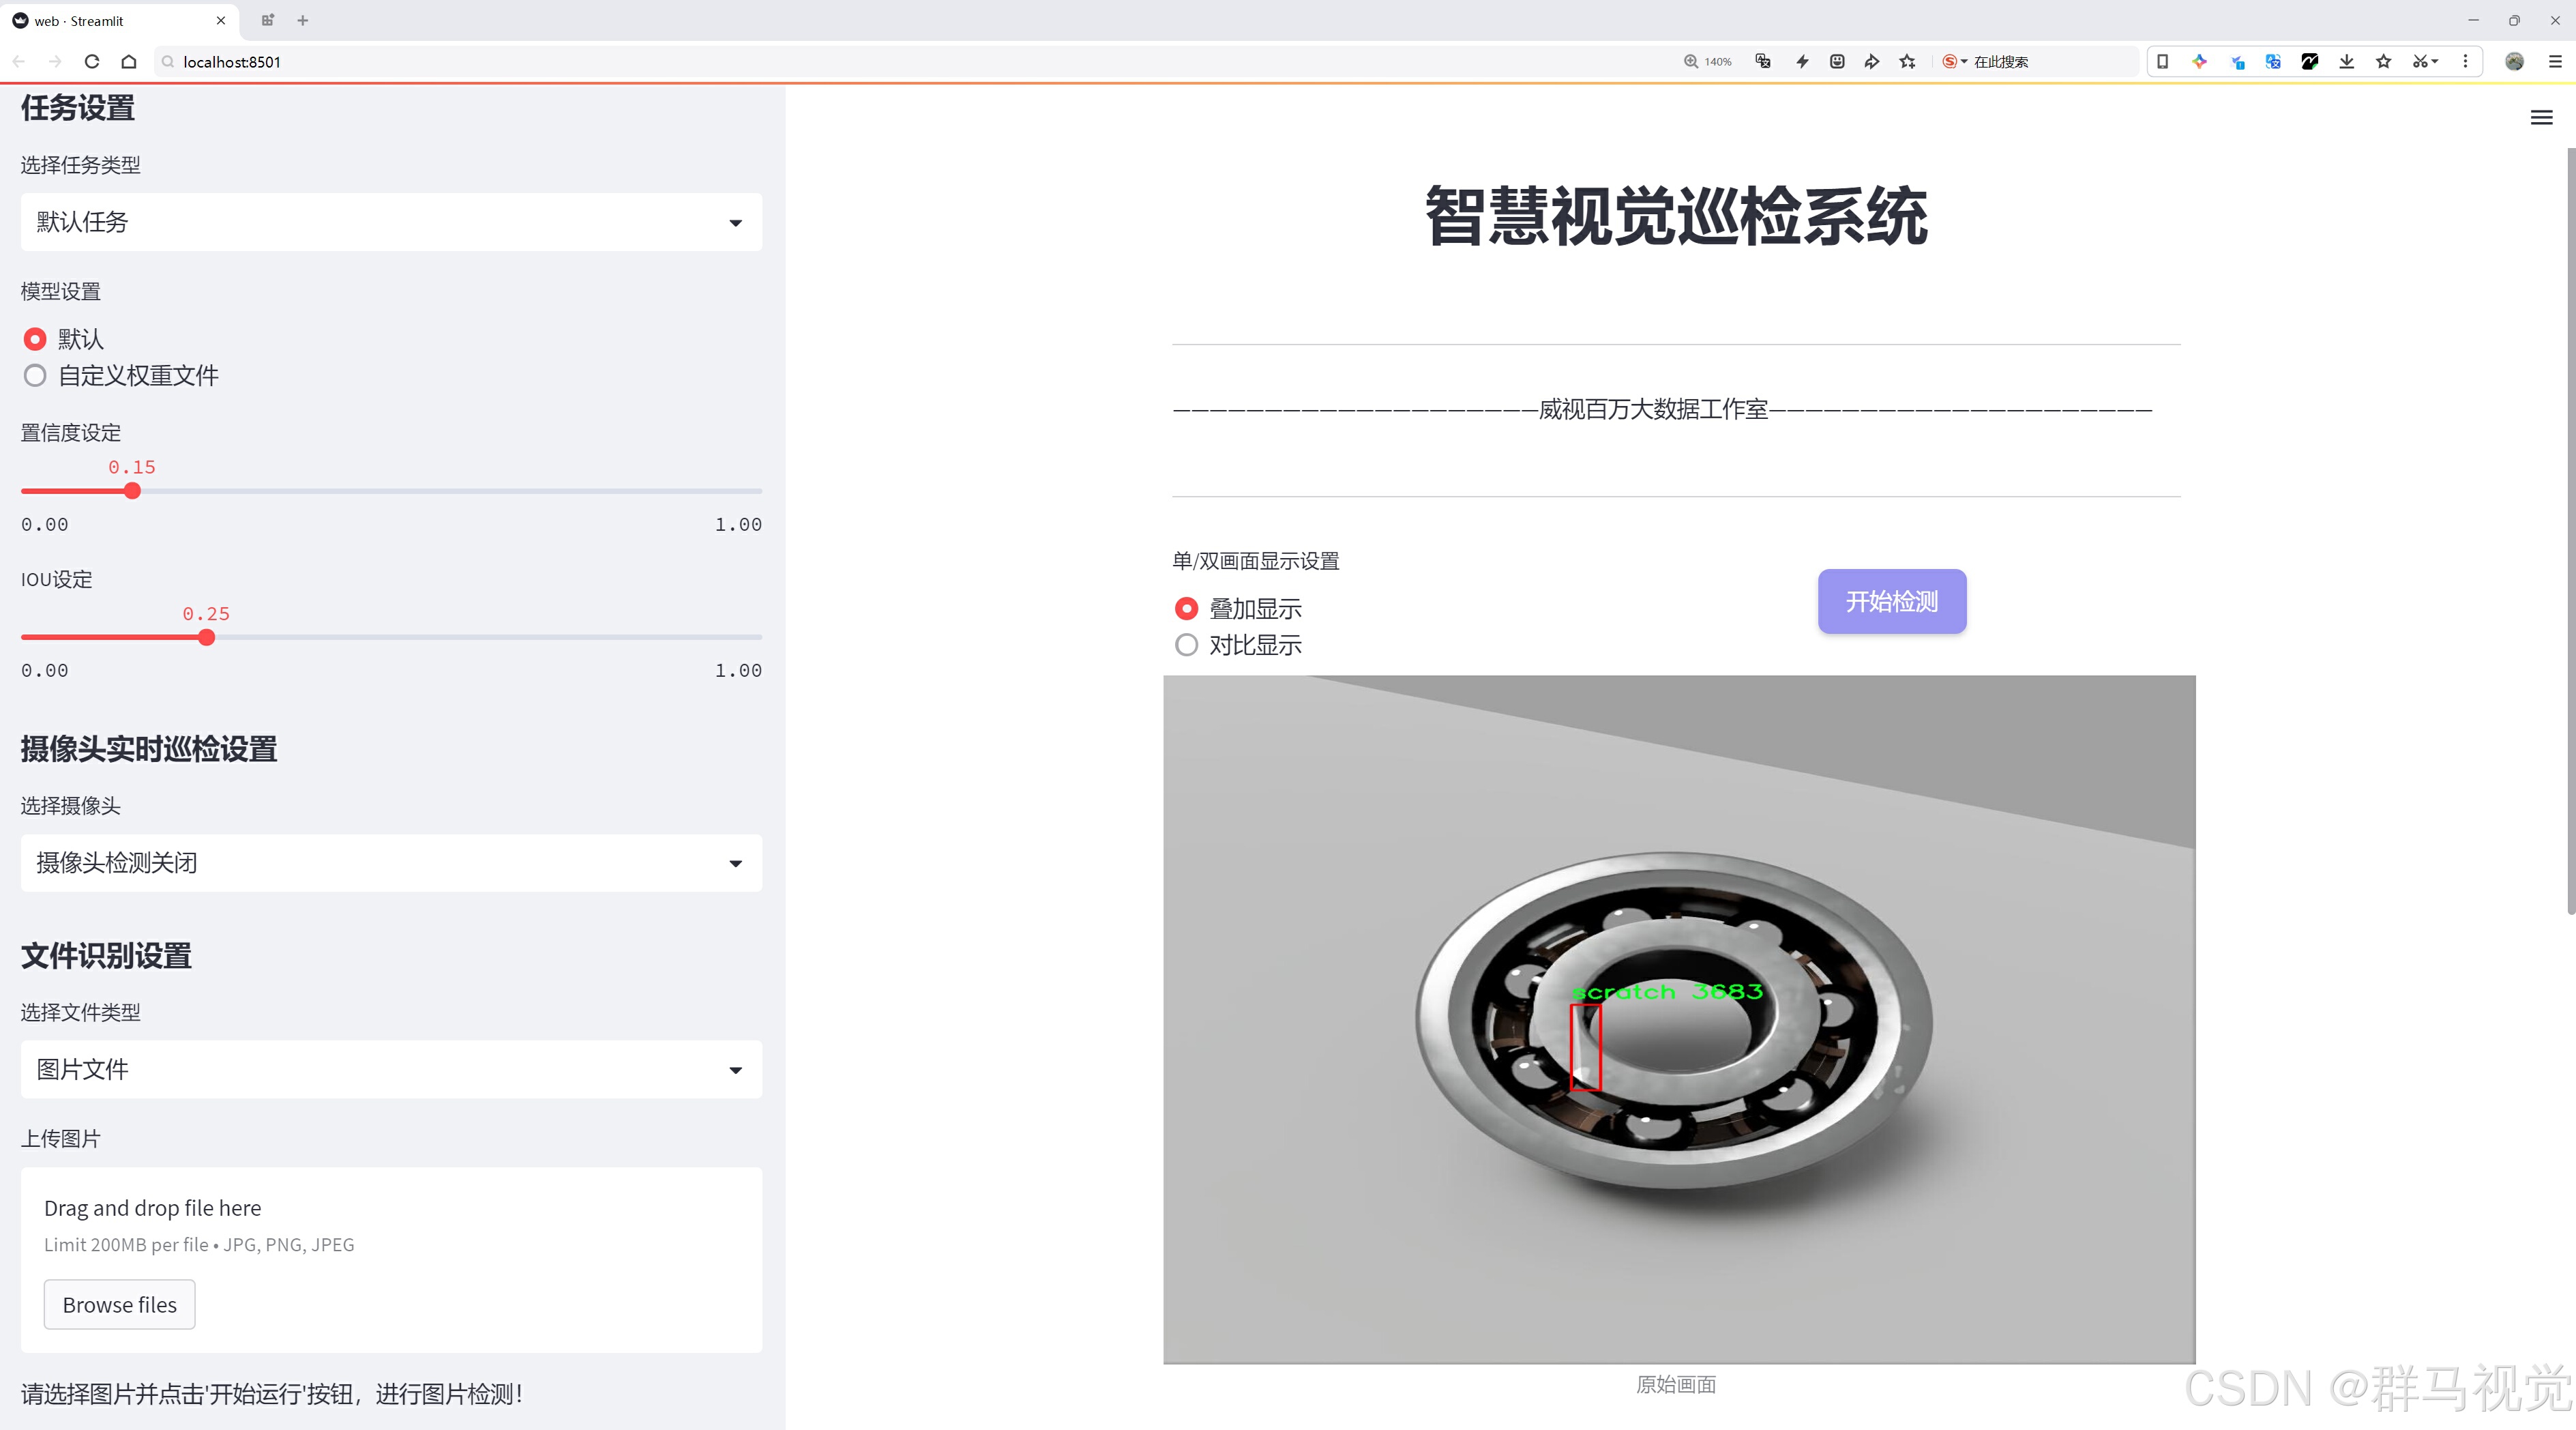Select the 自定义权重文件 radio option
The width and height of the screenshot is (2576, 1430).
(36, 376)
